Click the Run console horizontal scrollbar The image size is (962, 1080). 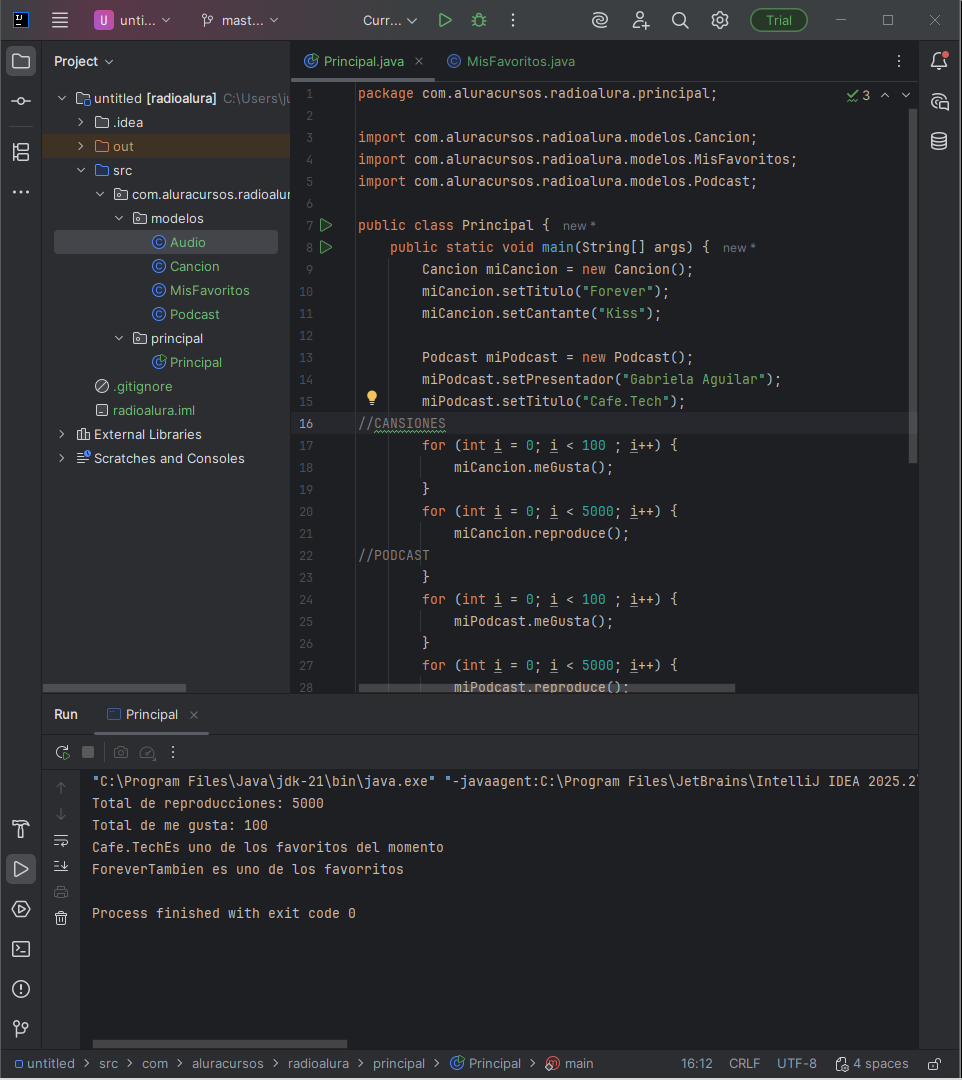click(220, 1044)
